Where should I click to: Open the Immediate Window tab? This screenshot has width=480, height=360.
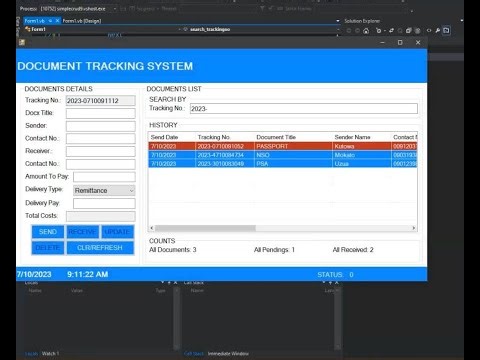click(x=228, y=353)
